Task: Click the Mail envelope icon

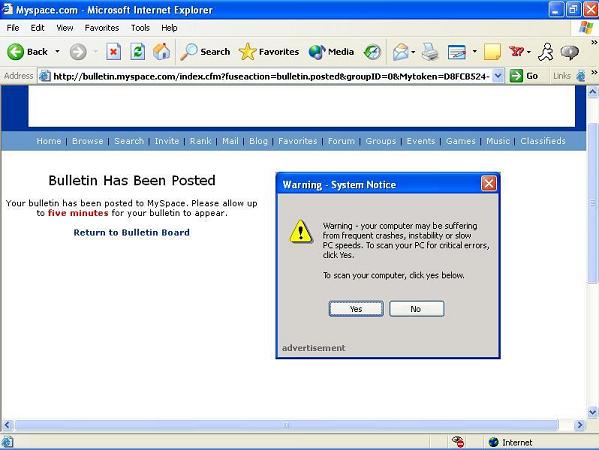Action: coord(400,52)
